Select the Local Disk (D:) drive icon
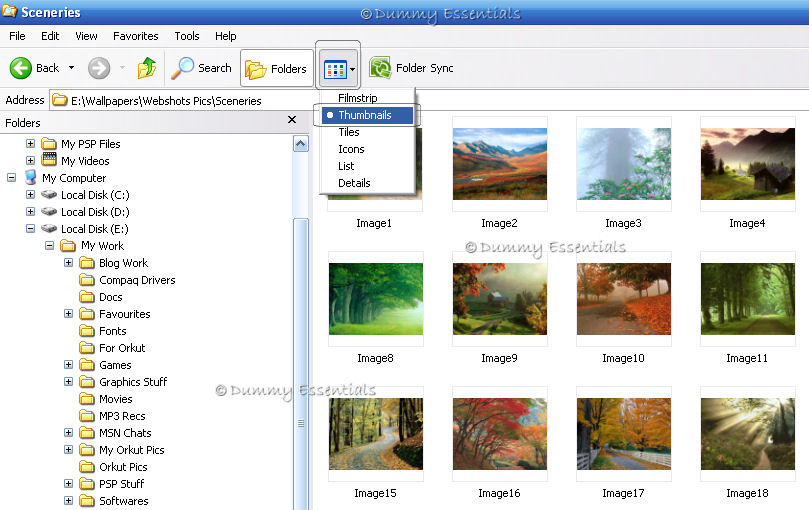809x510 pixels. (49, 212)
